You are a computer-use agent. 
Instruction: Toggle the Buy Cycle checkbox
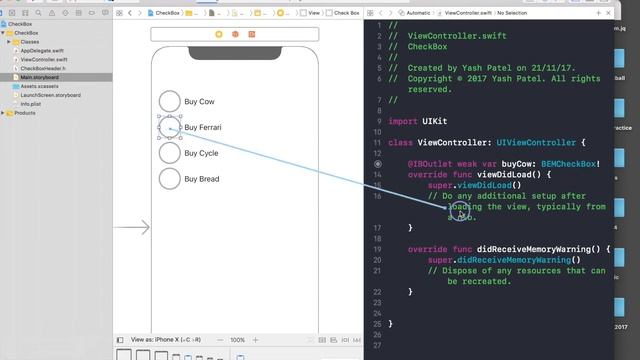coord(169,153)
